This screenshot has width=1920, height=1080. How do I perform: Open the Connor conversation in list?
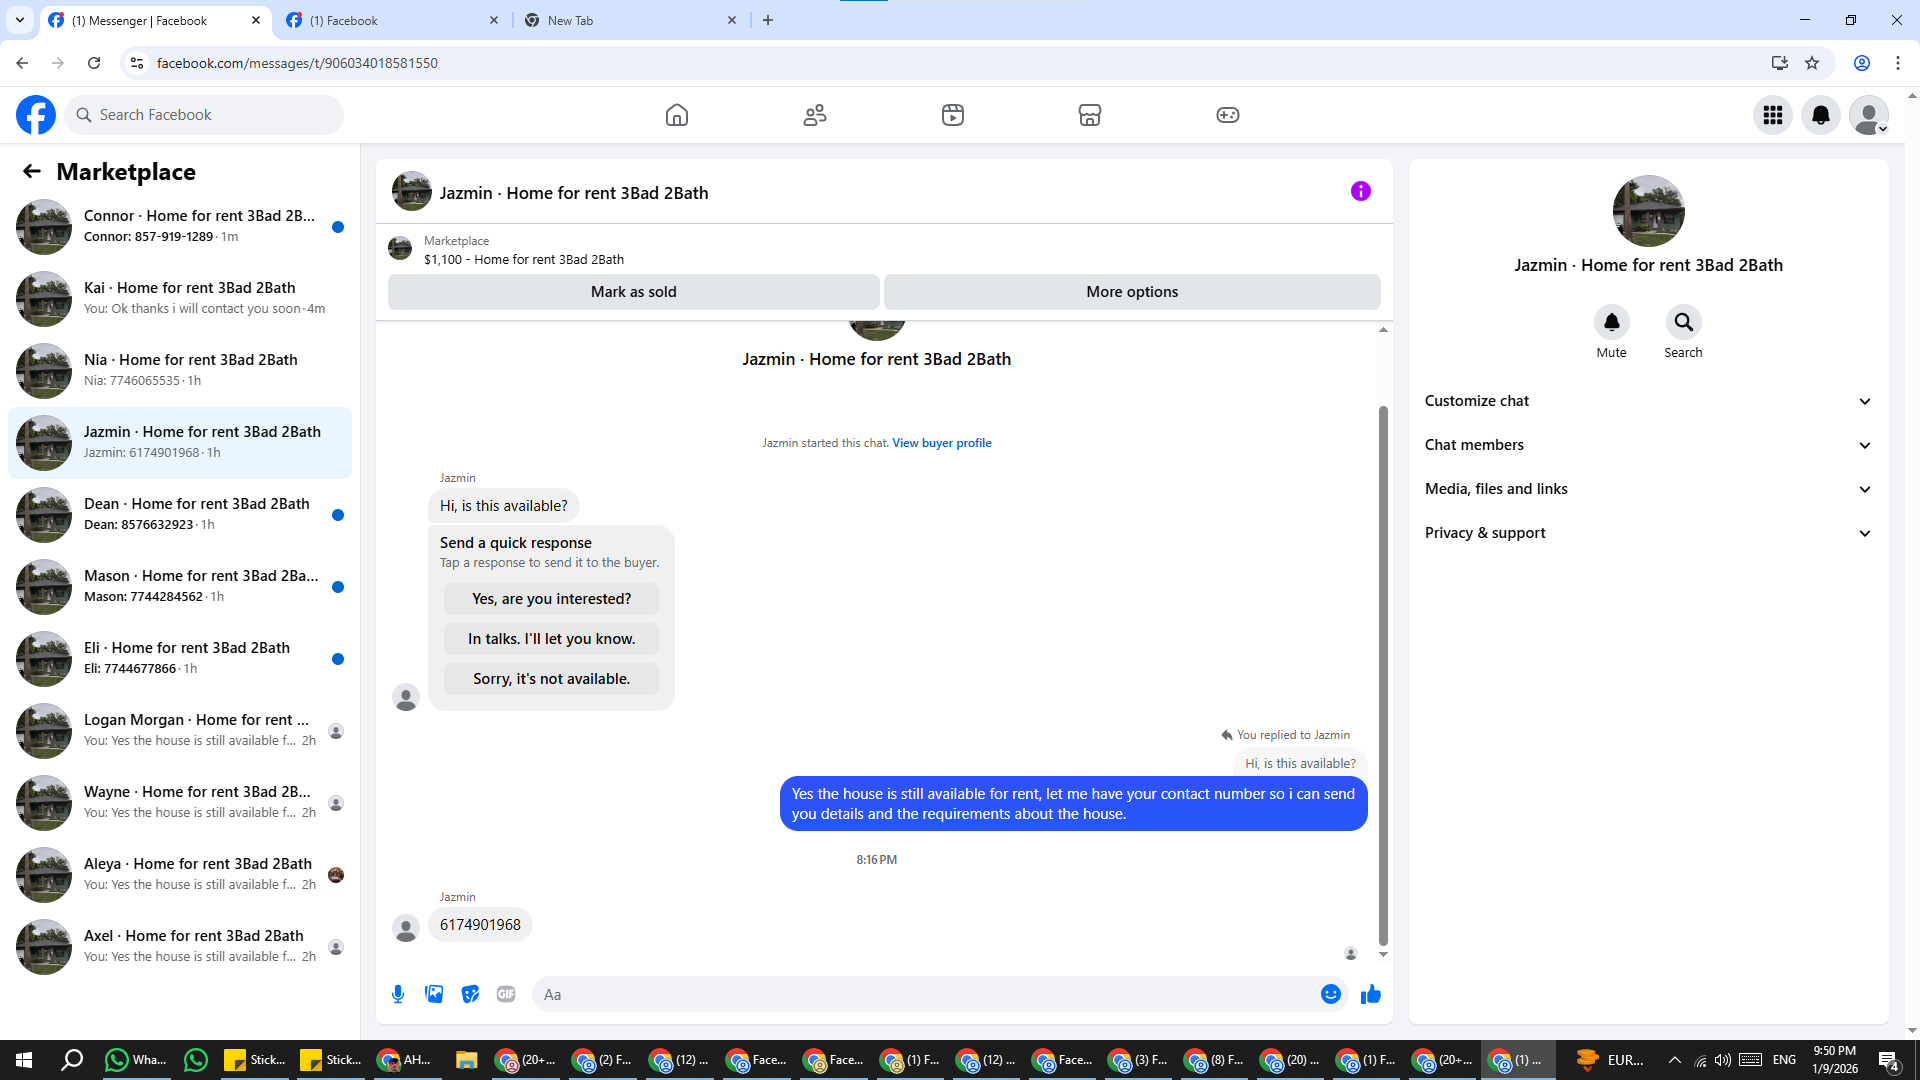pos(180,226)
